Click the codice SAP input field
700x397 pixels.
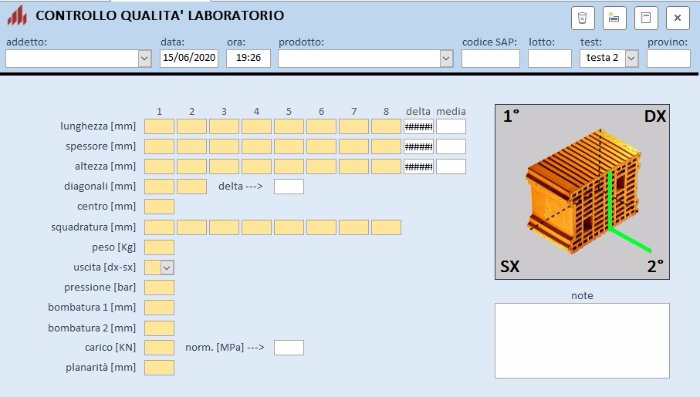(491, 59)
